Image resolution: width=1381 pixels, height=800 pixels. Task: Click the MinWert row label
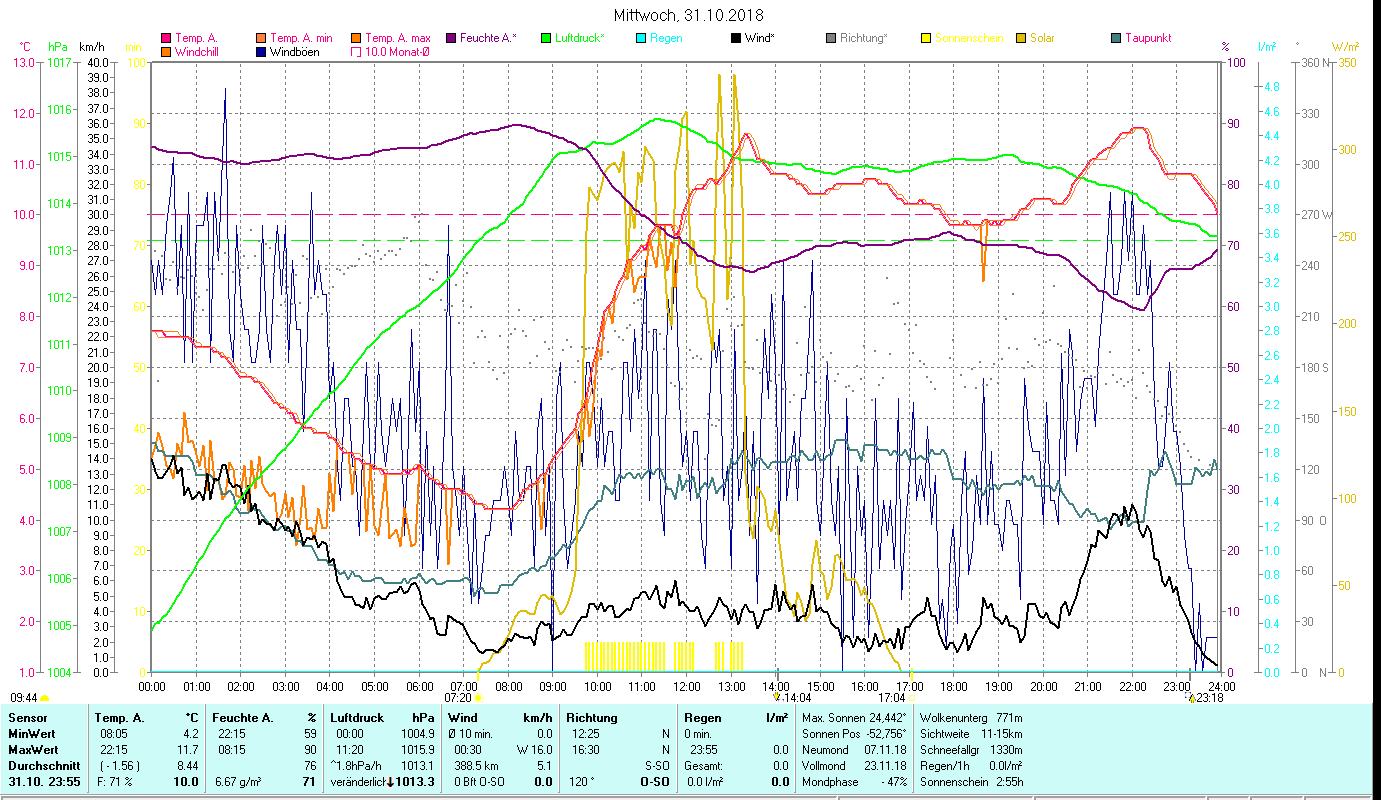coord(32,734)
